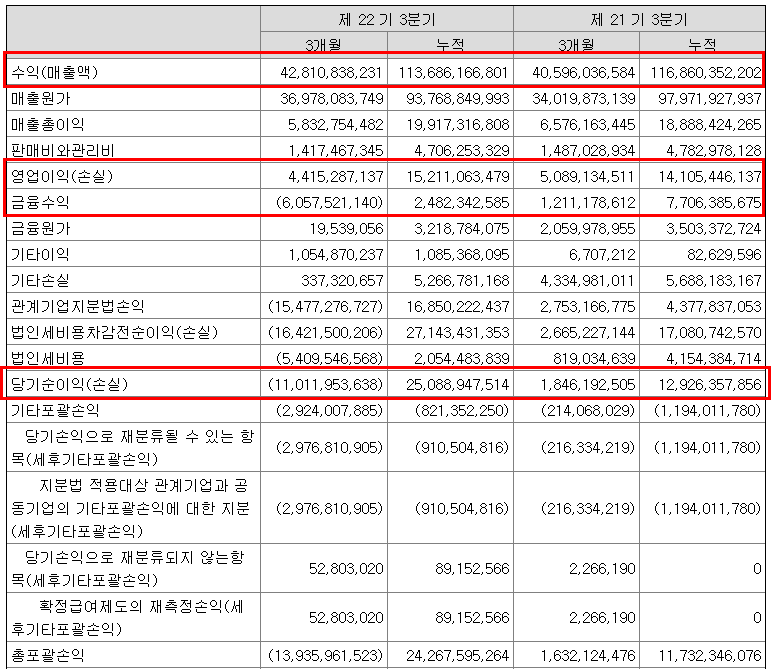
Task: Select other loss value 4,334,981,011
Action: point(587,281)
